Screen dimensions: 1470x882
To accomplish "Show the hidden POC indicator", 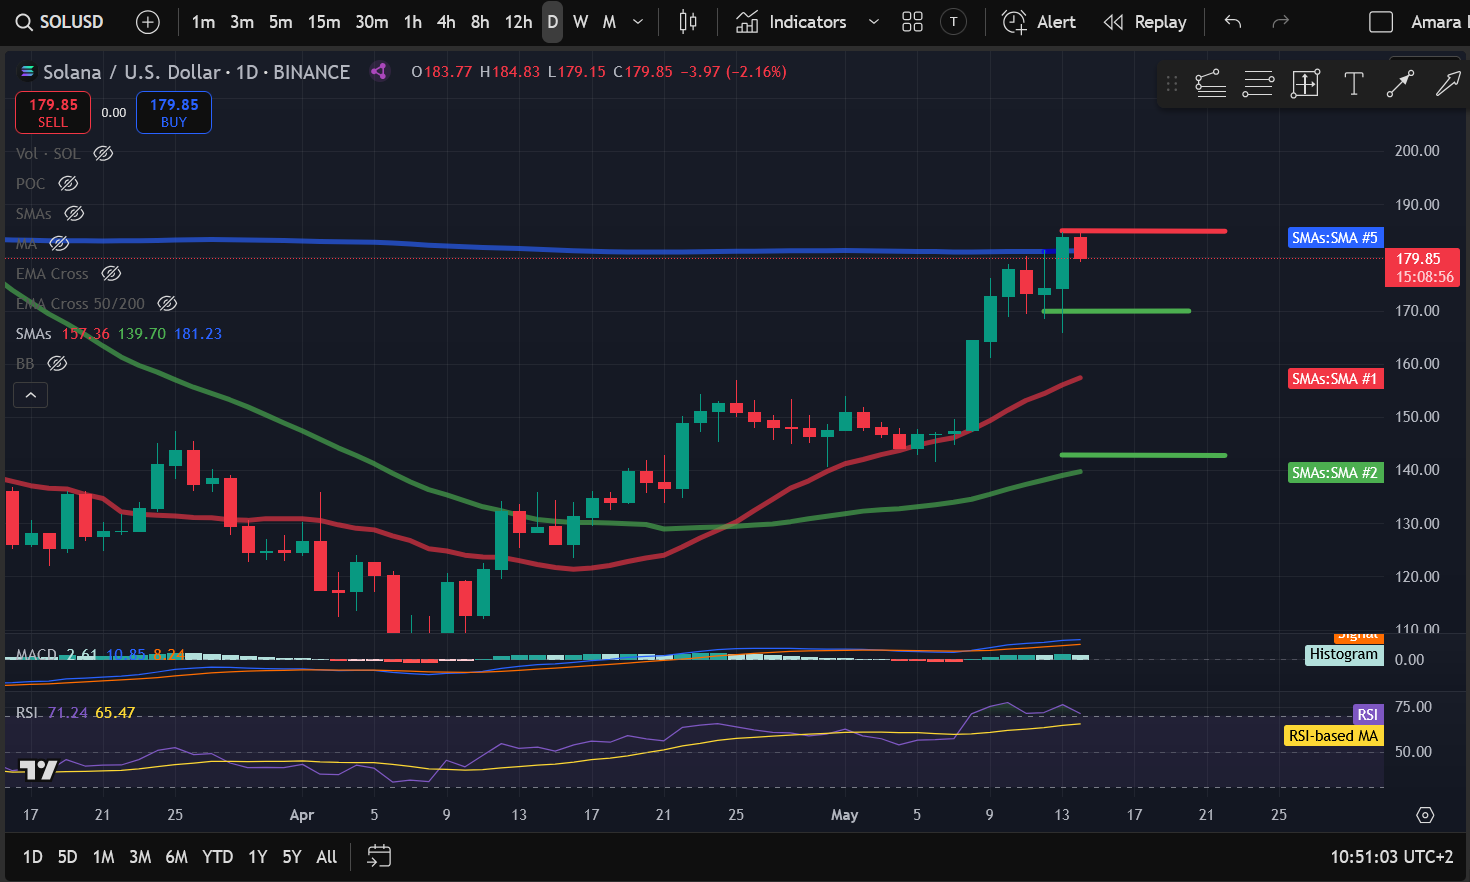I will coord(68,183).
